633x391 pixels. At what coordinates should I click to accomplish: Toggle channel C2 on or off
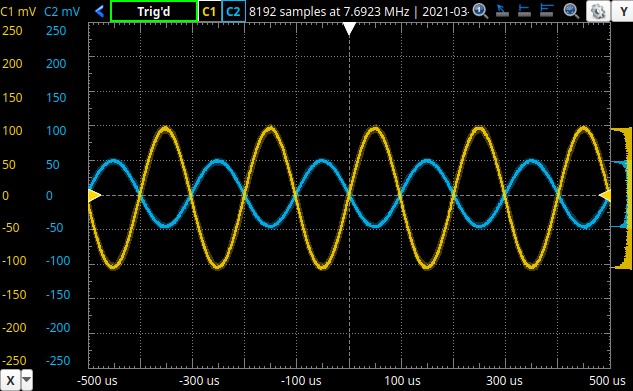coord(233,11)
